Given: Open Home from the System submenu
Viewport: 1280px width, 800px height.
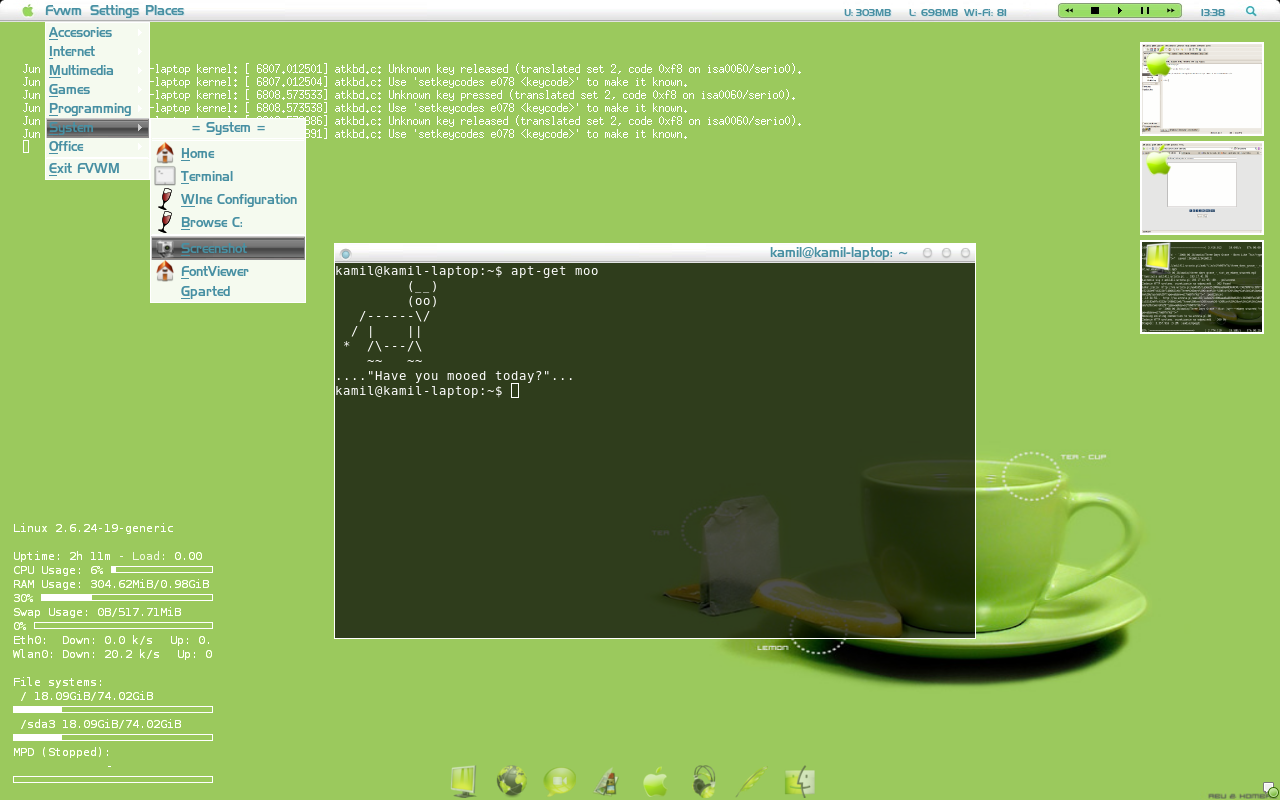Looking at the screenshot, I should point(228,153).
